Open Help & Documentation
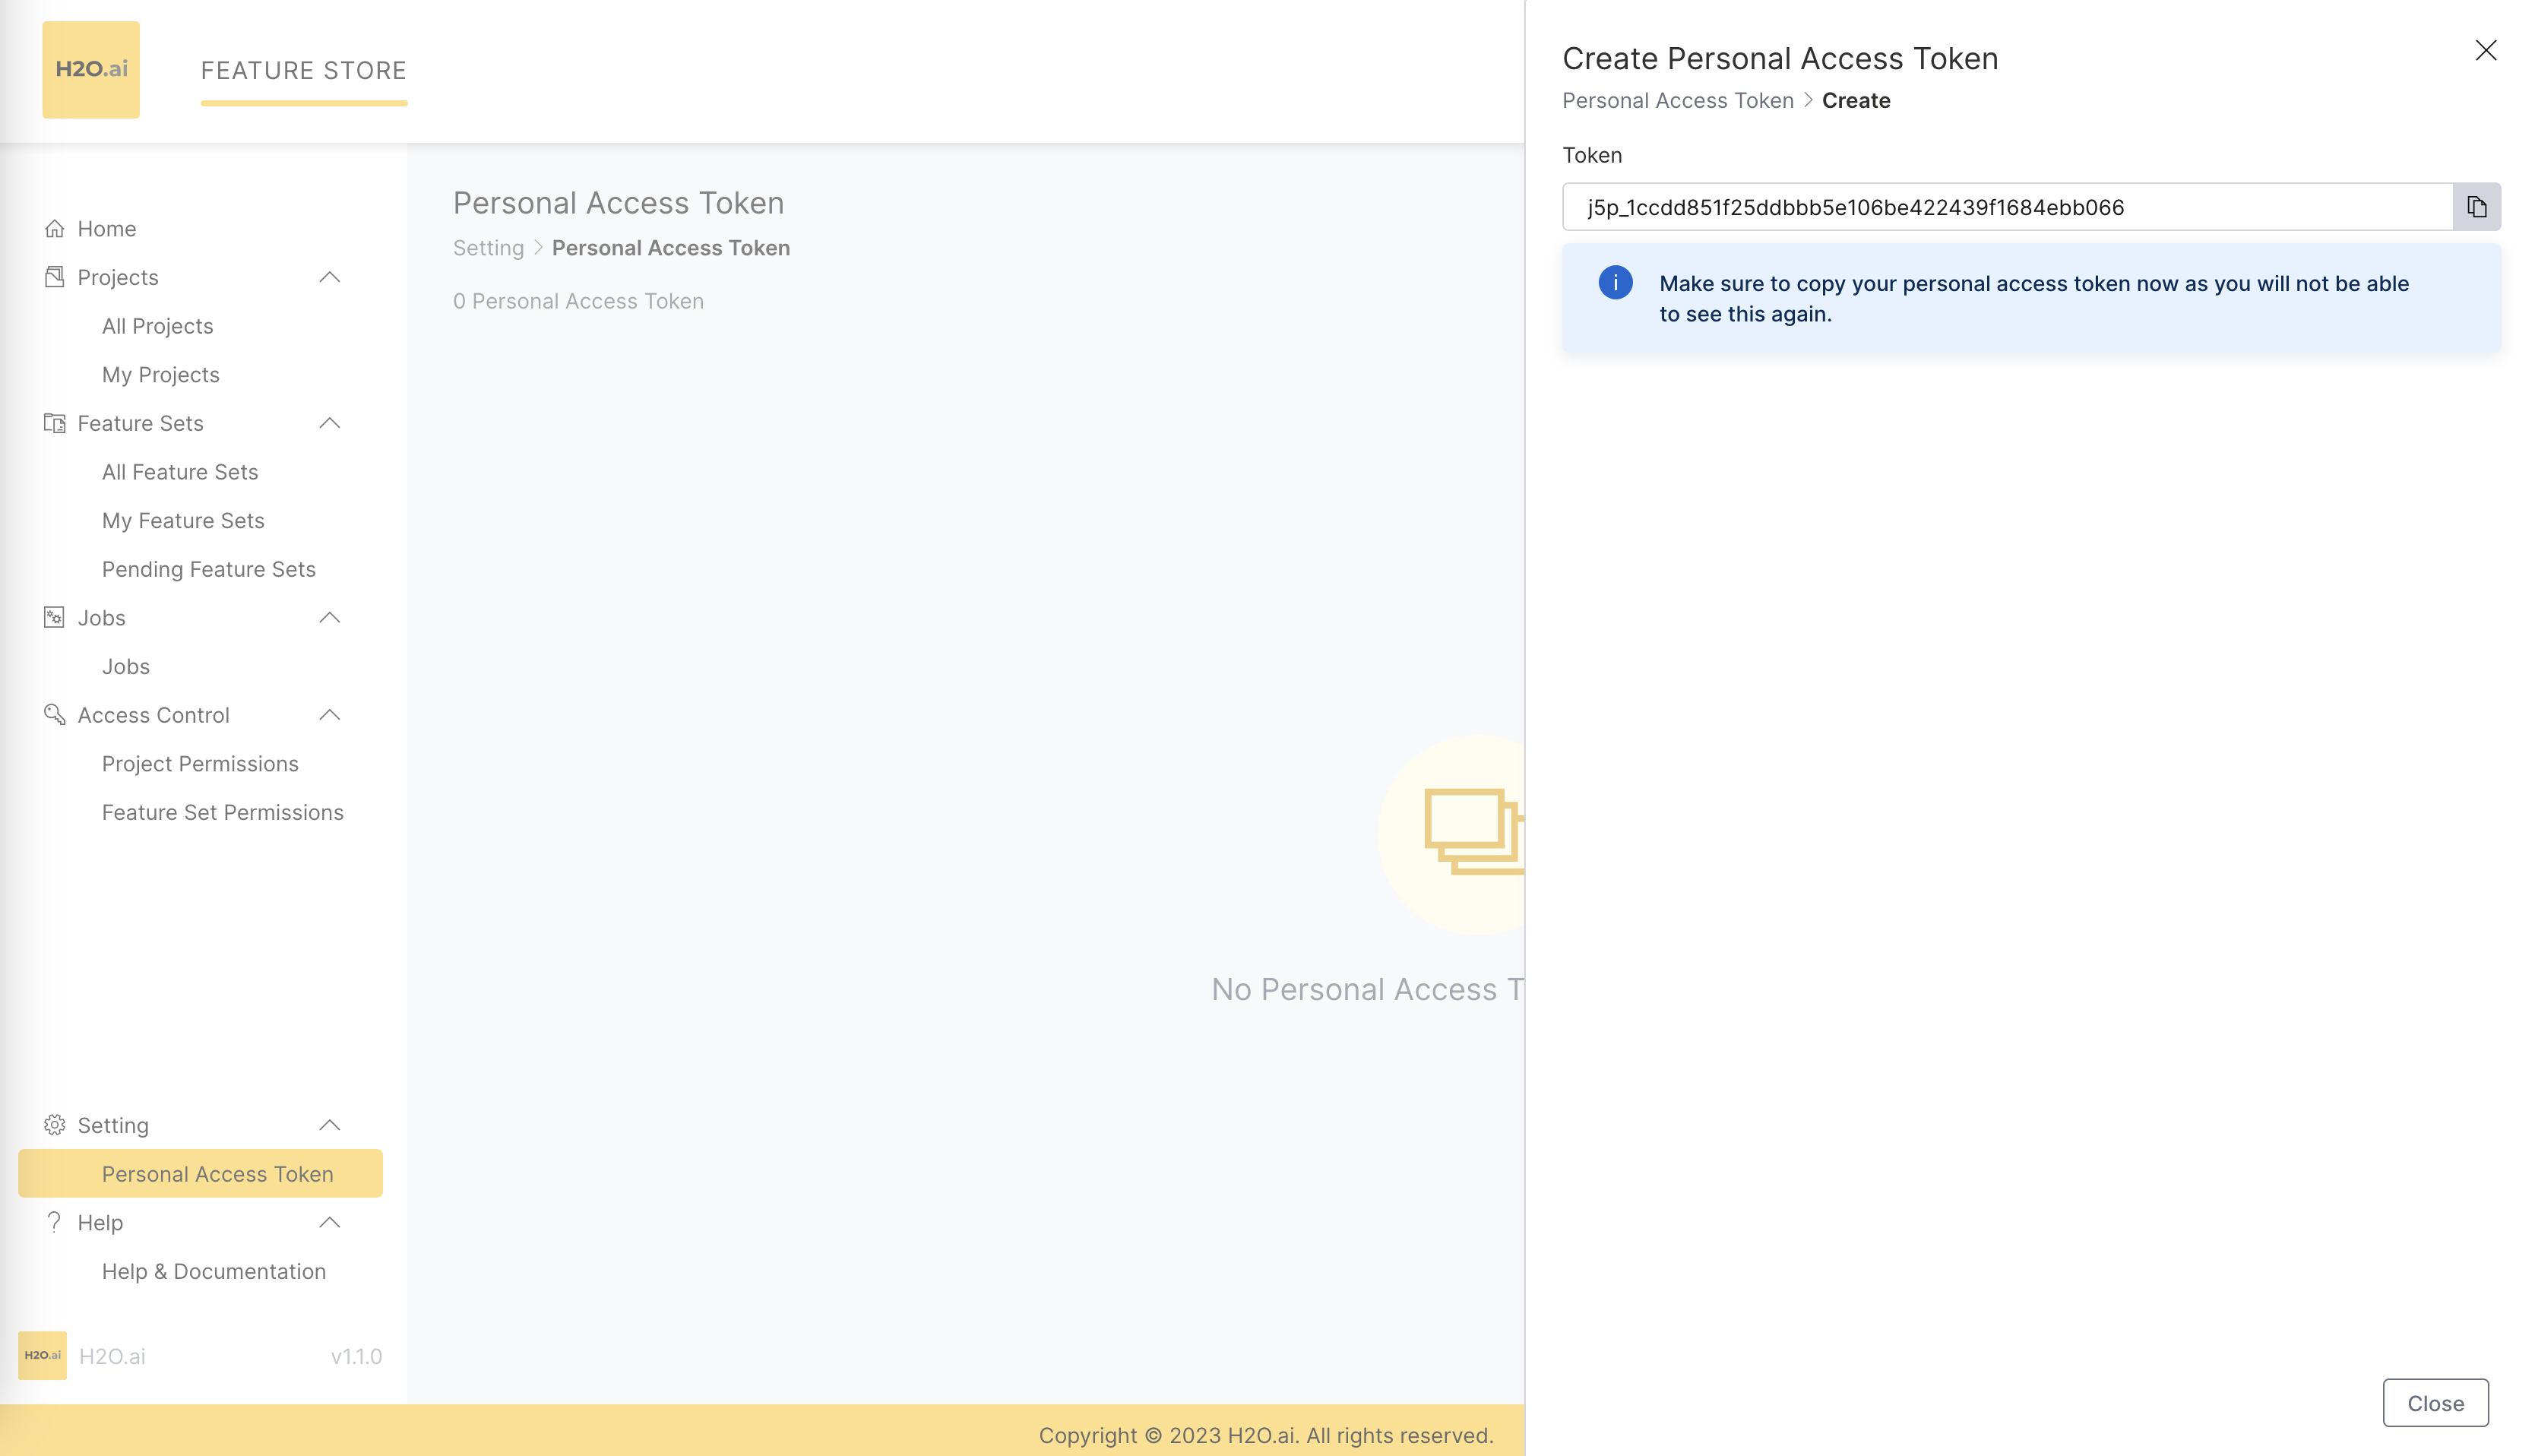Viewport: 2535px width, 1456px height. coord(214,1271)
